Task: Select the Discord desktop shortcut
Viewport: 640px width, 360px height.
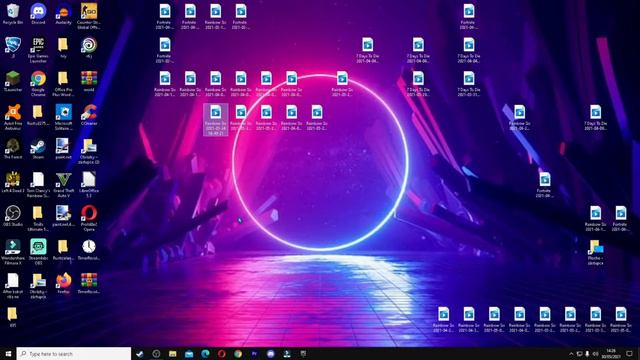Action: click(x=38, y=14)
